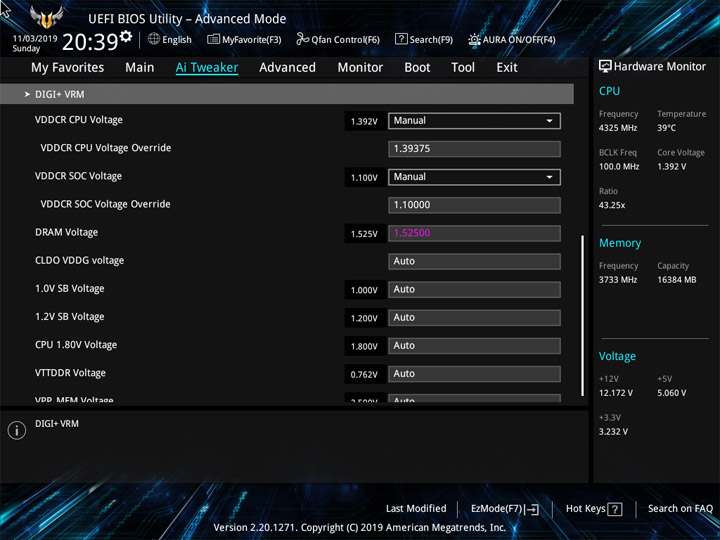This screenshot has height=540, width=720.
Task: Switch to the Boot tab
Action: pos(417,68)
